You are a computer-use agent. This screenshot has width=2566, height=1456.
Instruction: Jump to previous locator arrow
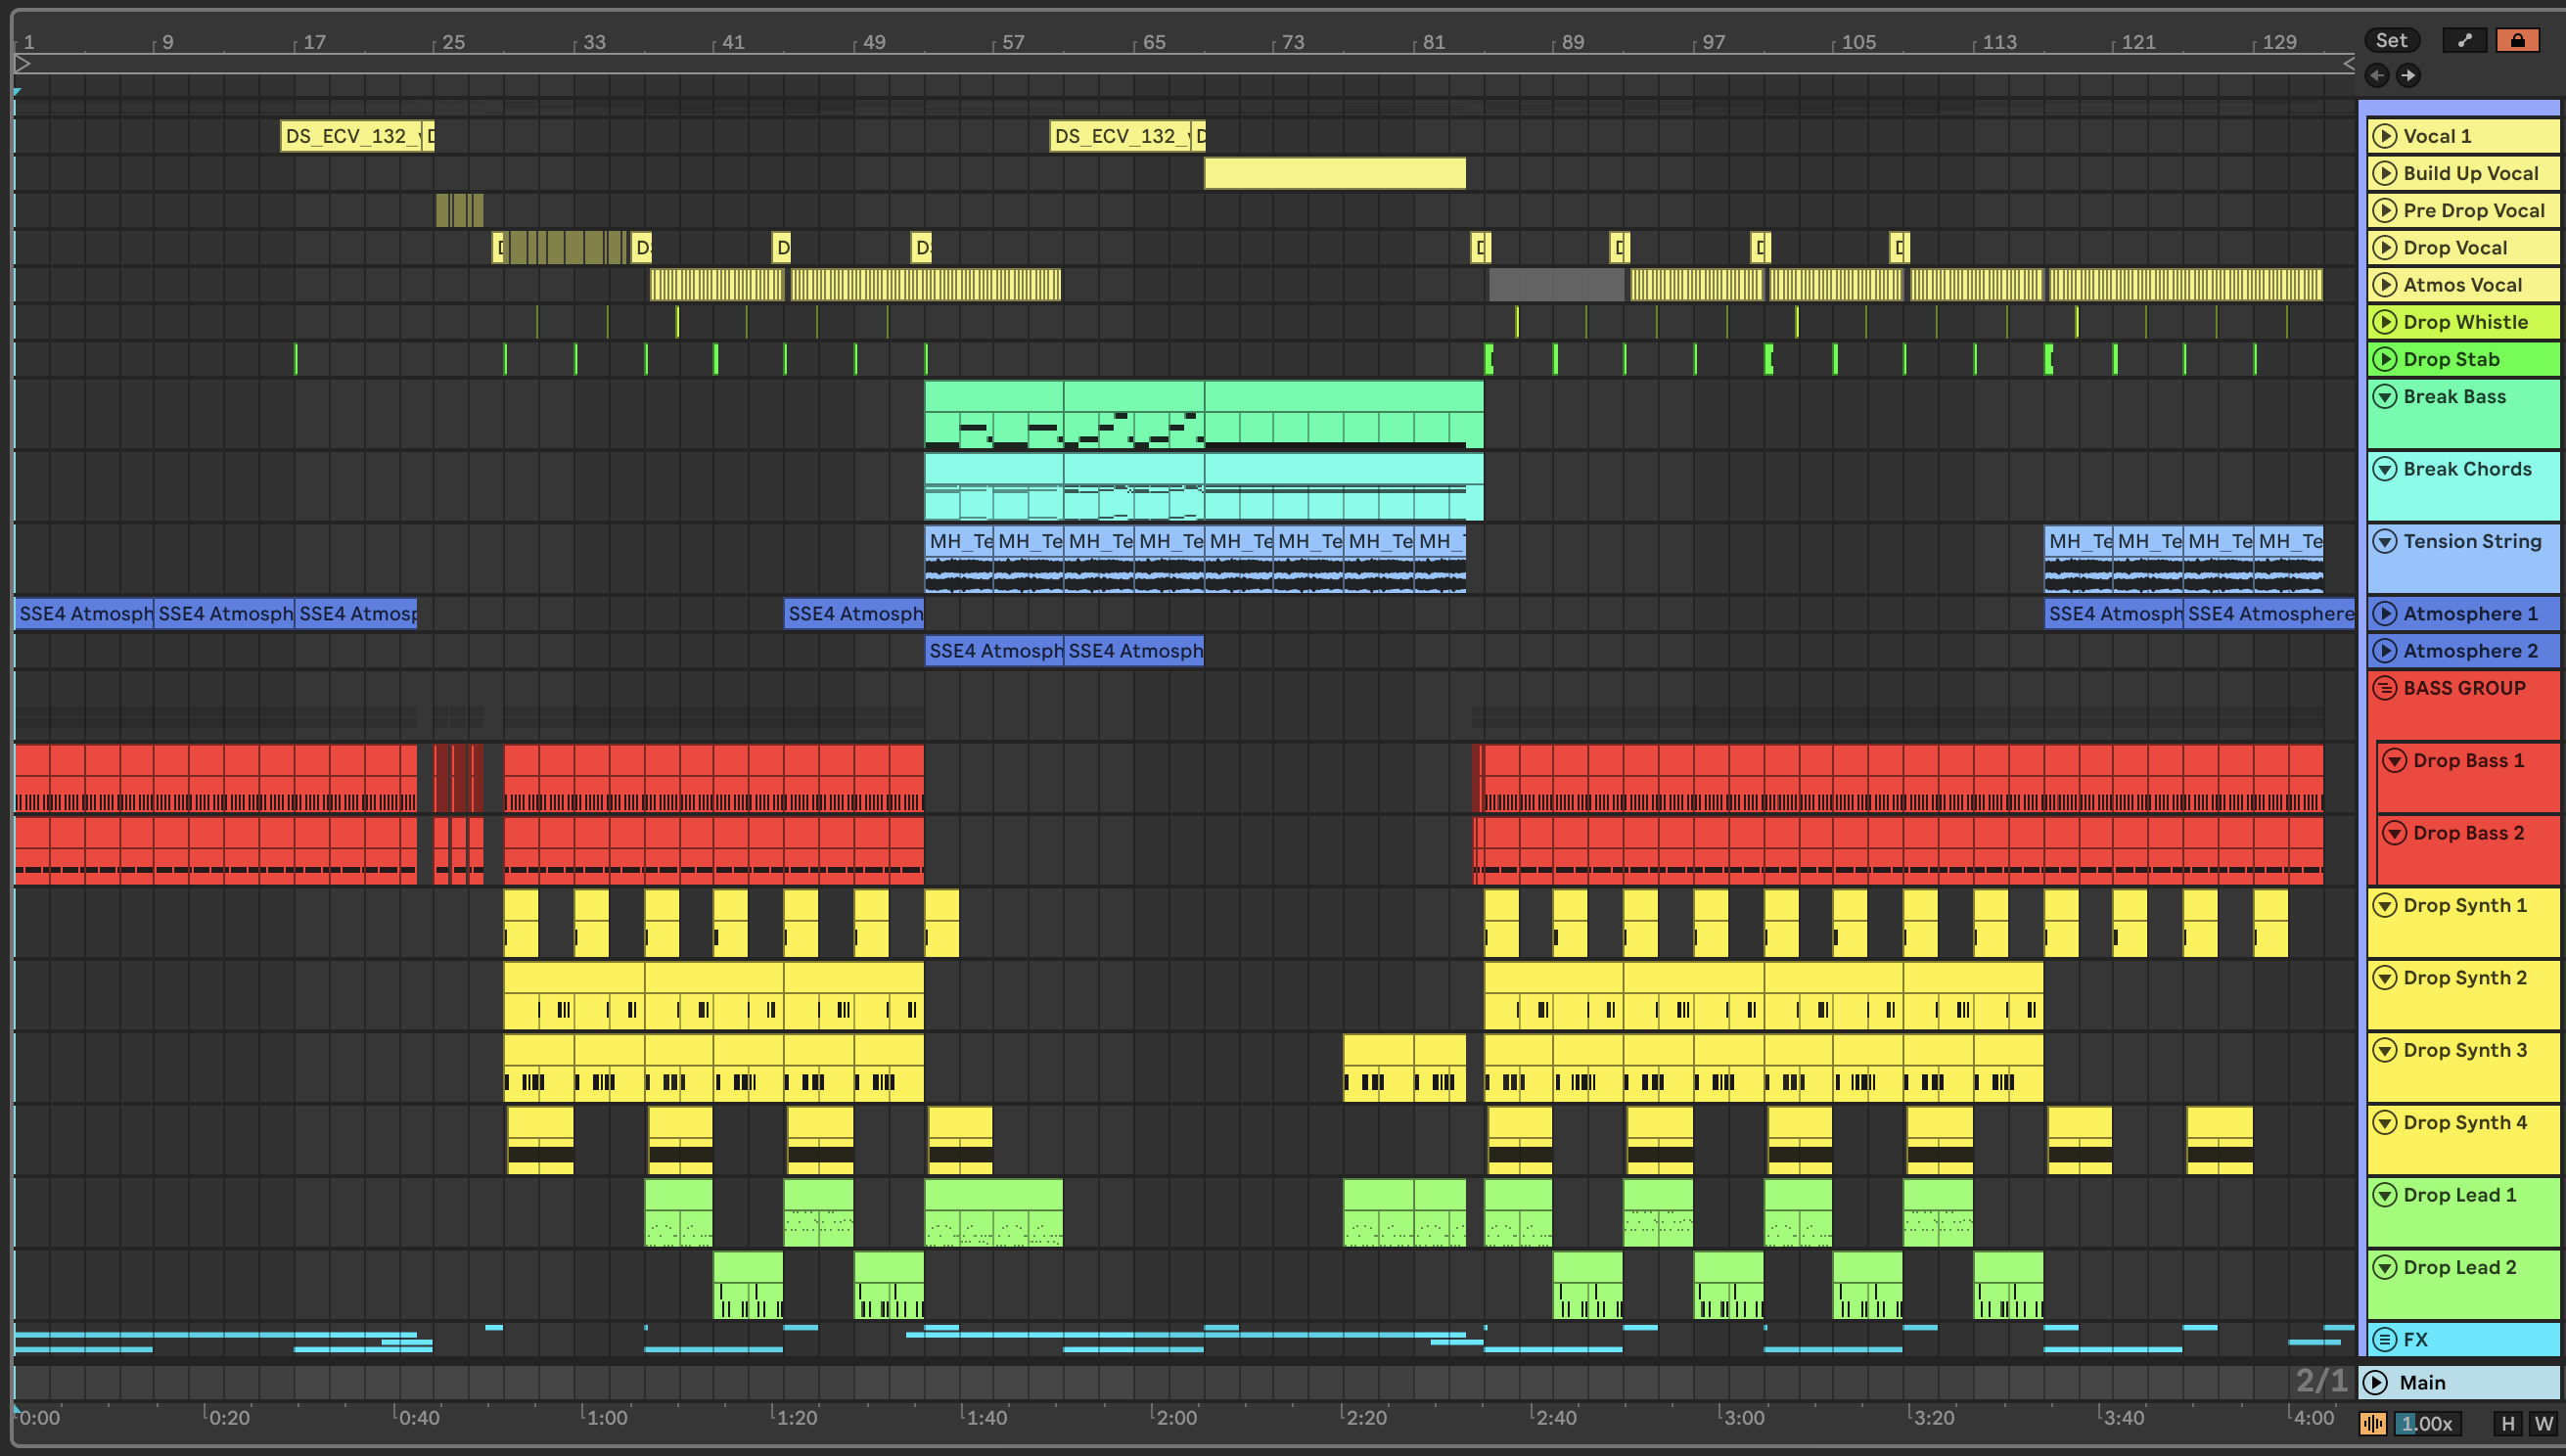pyautogui.click(x=2377, y=75)
